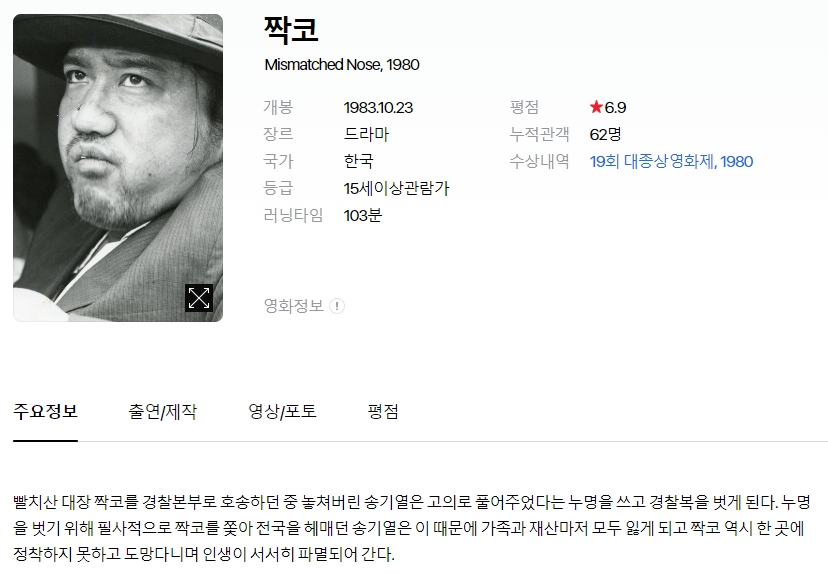The image size is (828, 574).
Task: Click the synopsis paragraph starting 빨치산 대장
Action: point(411,528)
